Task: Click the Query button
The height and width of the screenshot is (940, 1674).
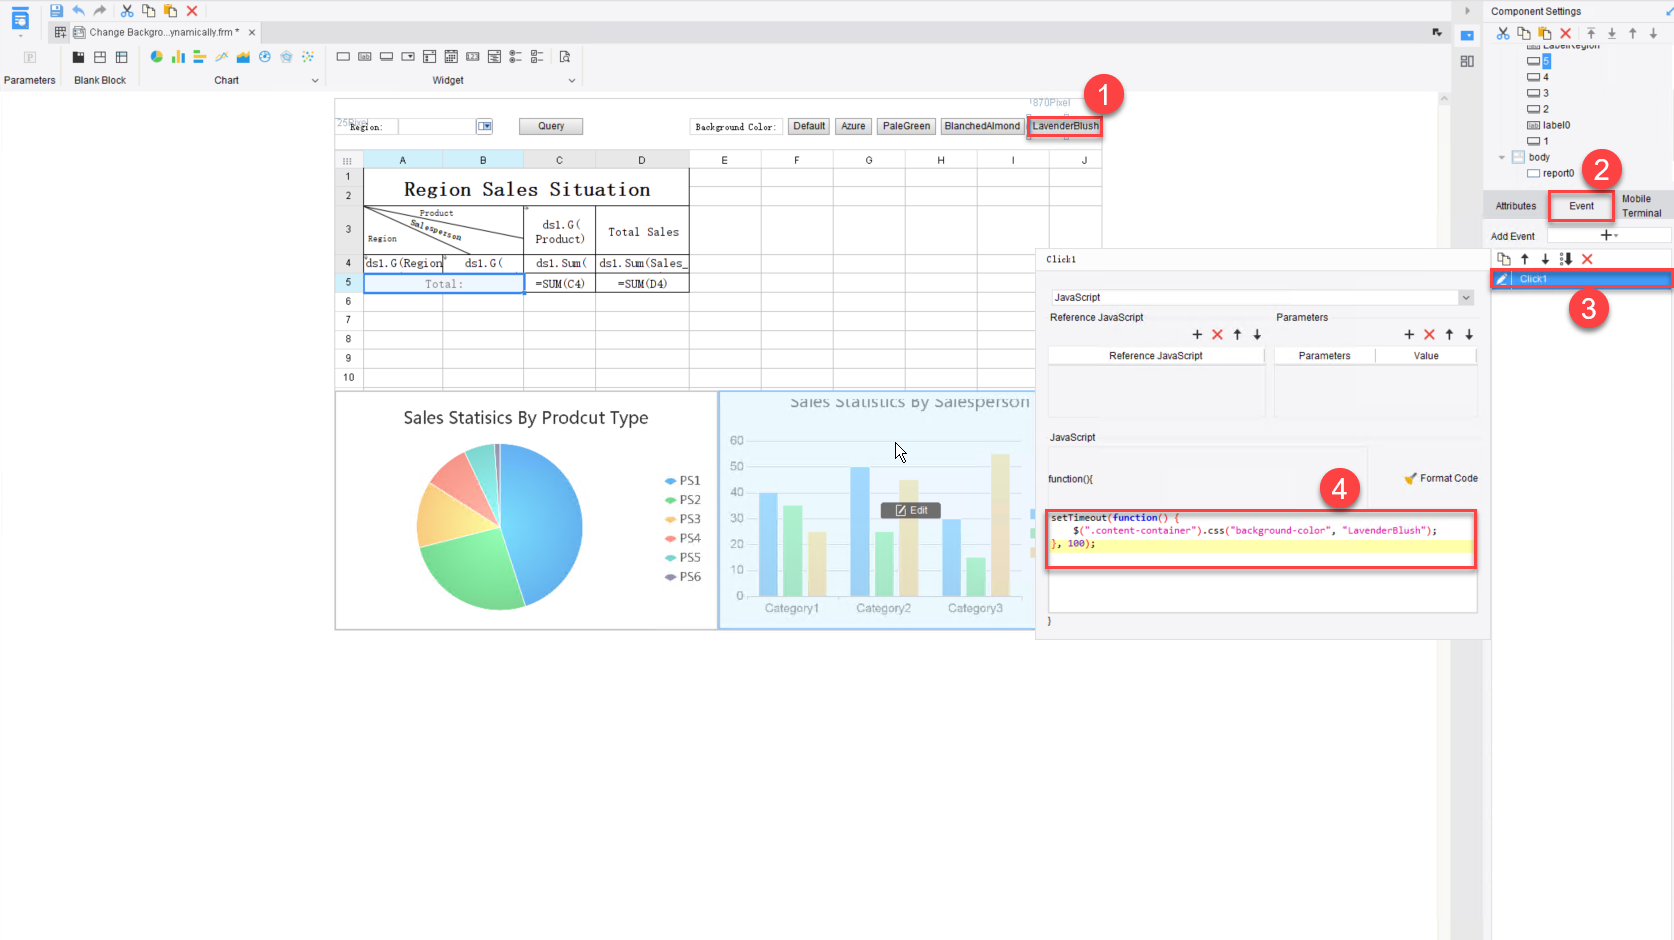Action: pos(550,126)
